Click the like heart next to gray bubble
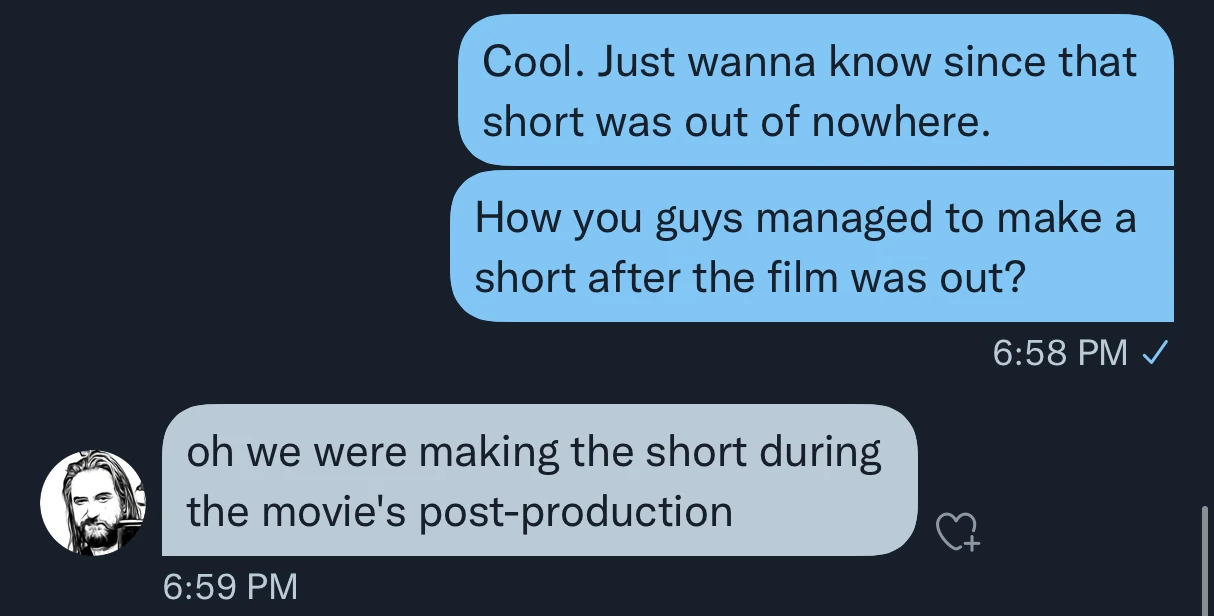Viewport: 1214px width, 616px height. tap(957, 532)
